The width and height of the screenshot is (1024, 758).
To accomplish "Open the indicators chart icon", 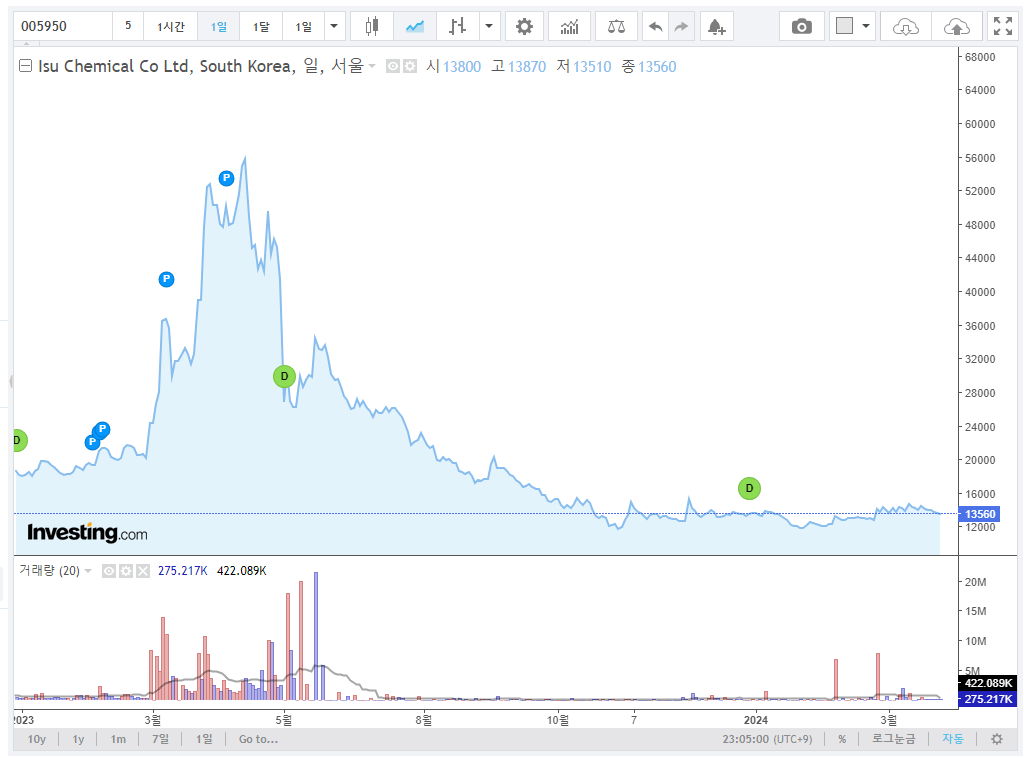I will click(x=569, y=27).
